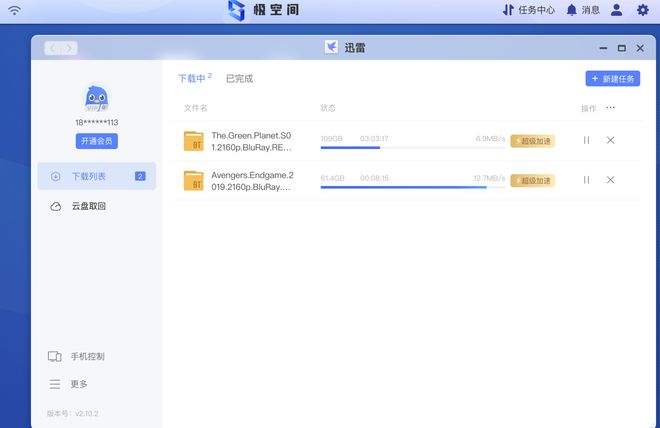This screenshot has height=428, width=660.
Task: Open 消息 notifications bell in top bar
Action: pyautogui.click(x=582, y=10)
